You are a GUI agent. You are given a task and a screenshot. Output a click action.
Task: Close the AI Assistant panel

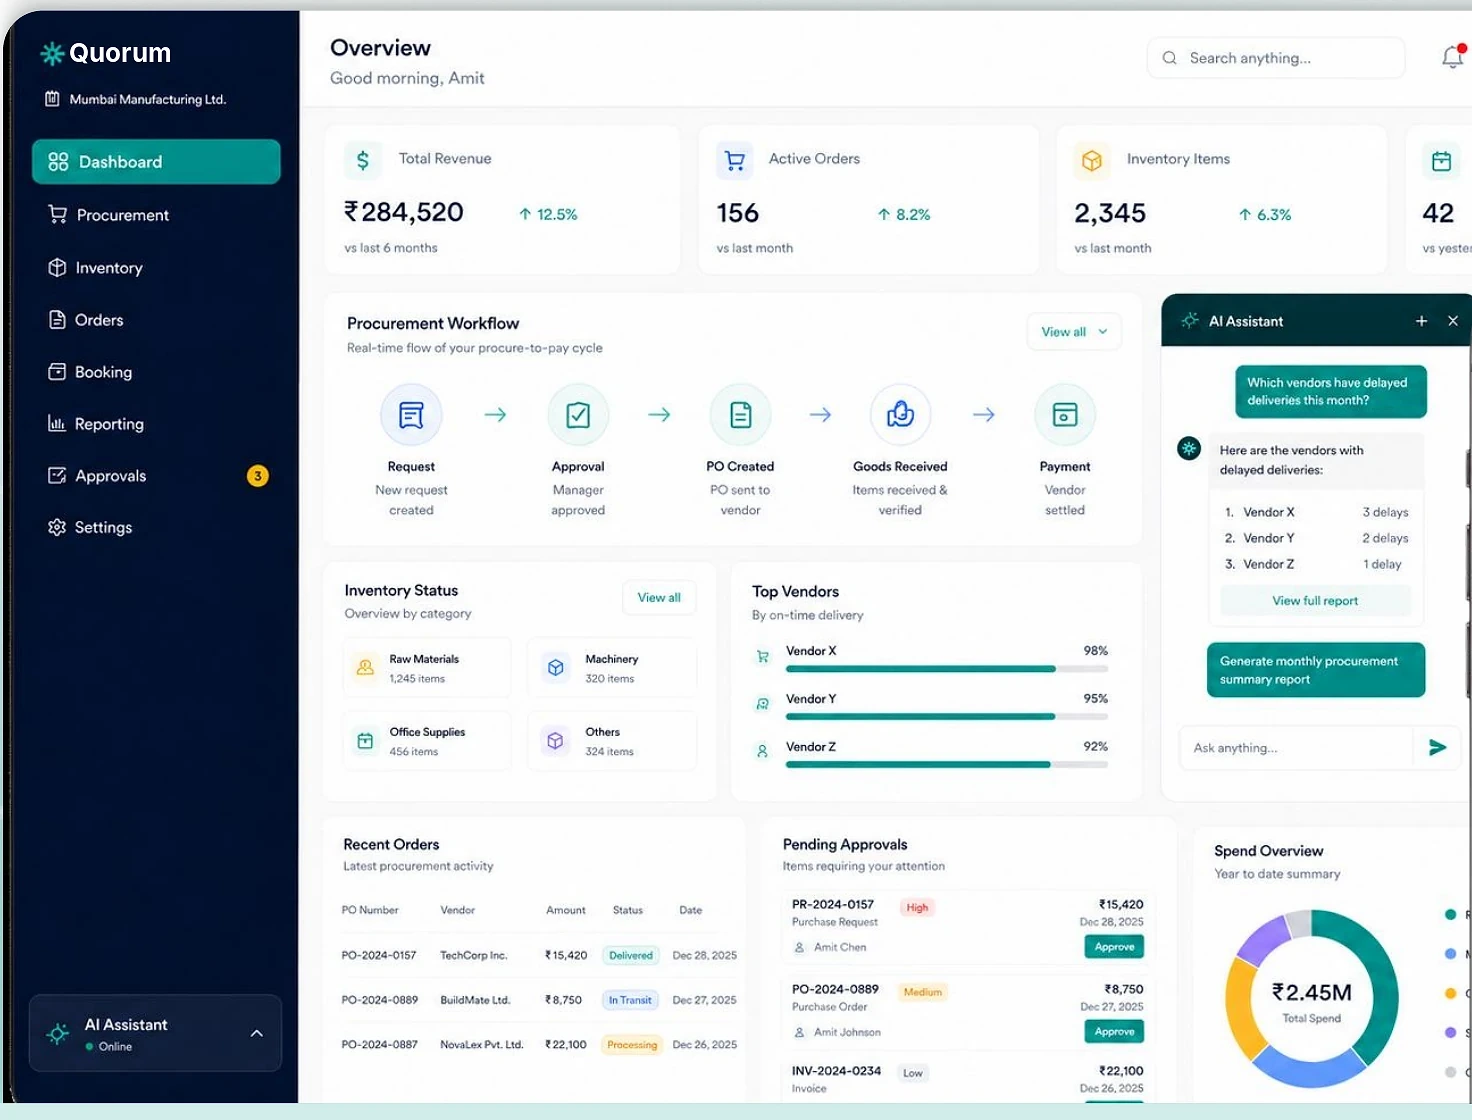tap(1453, 321)
